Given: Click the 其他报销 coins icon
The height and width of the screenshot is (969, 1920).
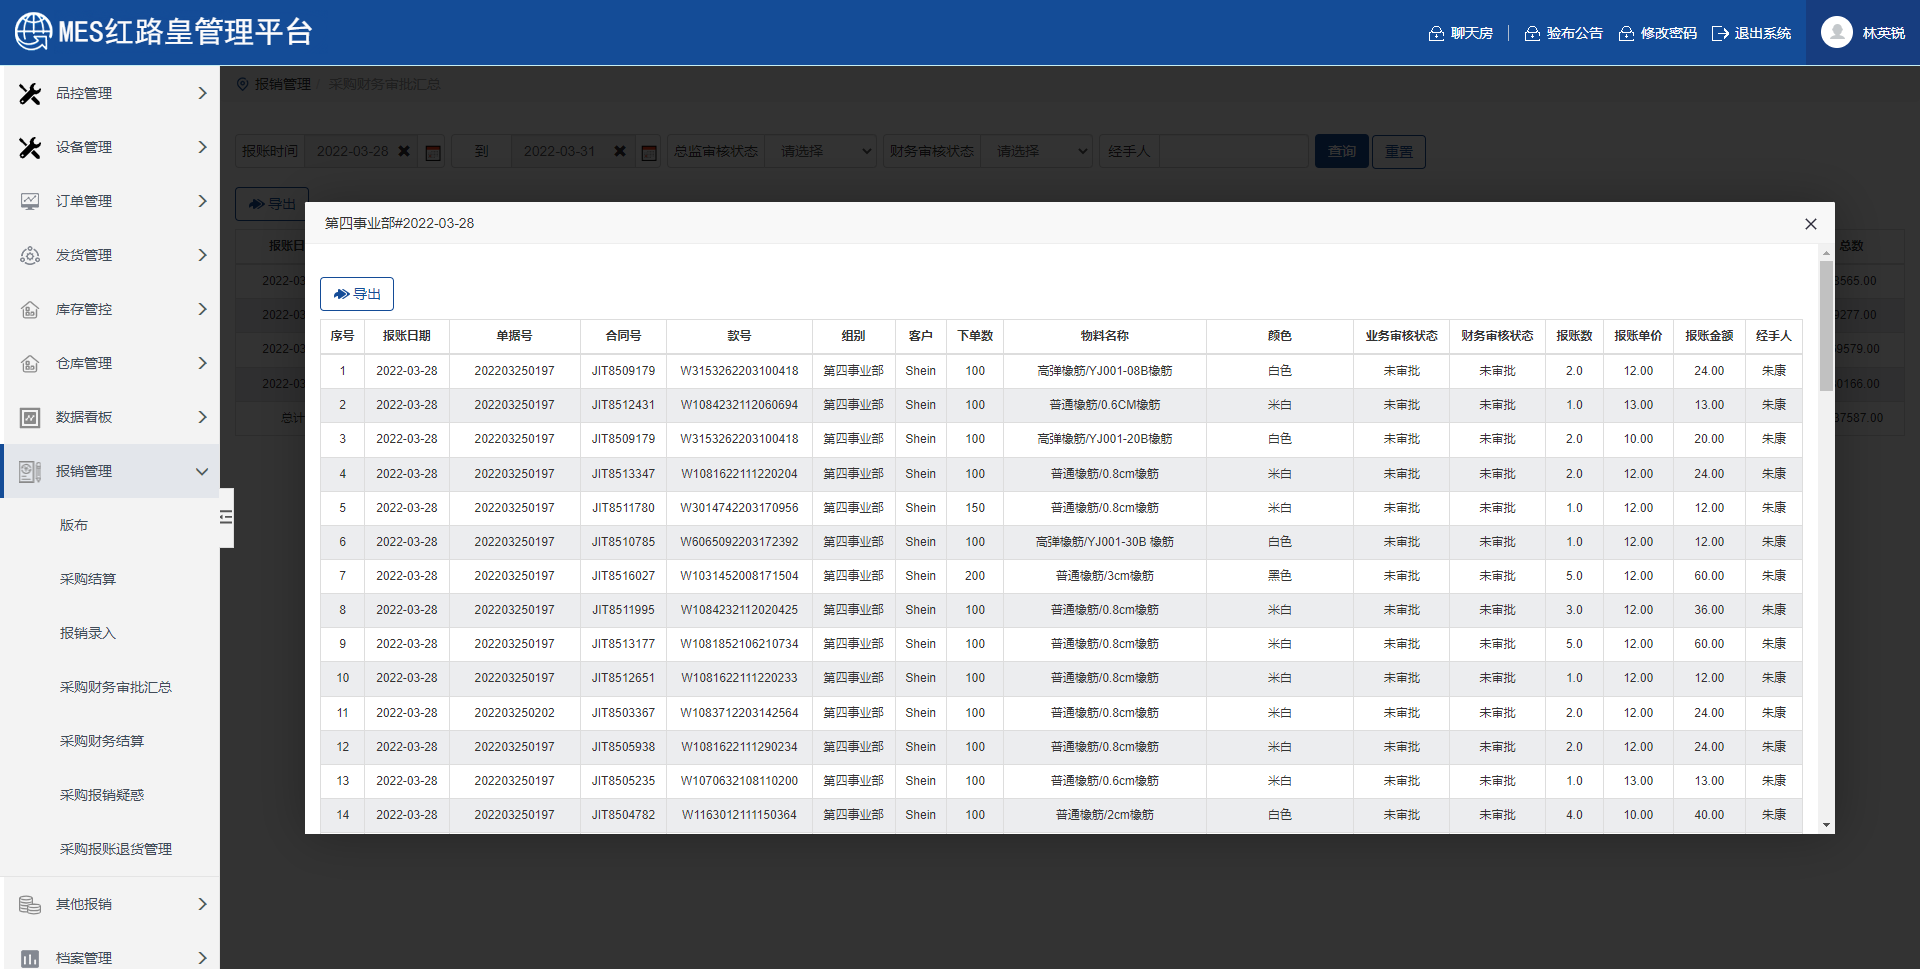Looking at the screenshot, I should click(30, 904).
